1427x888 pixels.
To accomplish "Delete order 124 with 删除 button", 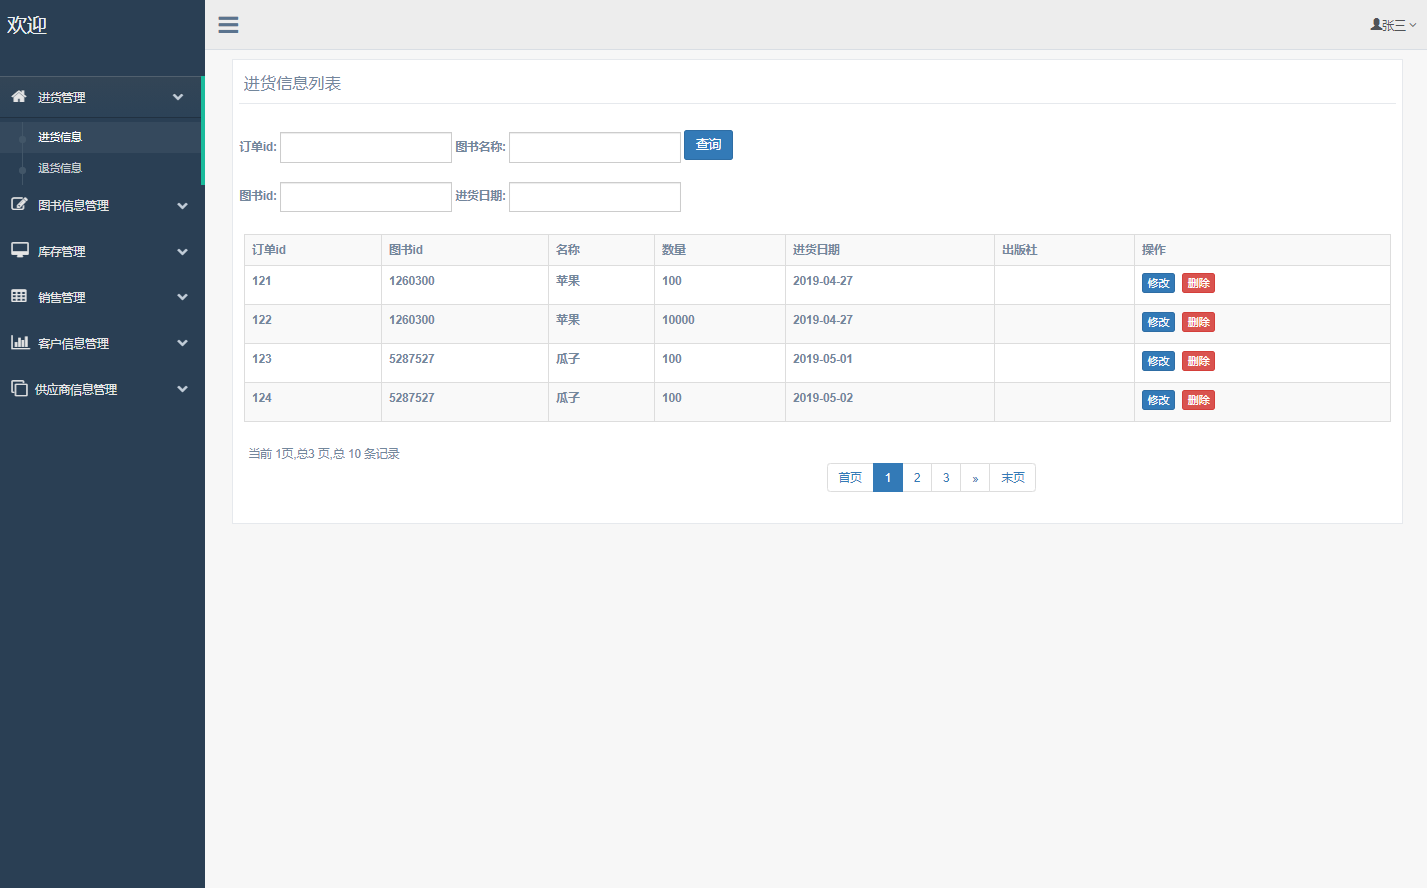I will coord(1198,400).
